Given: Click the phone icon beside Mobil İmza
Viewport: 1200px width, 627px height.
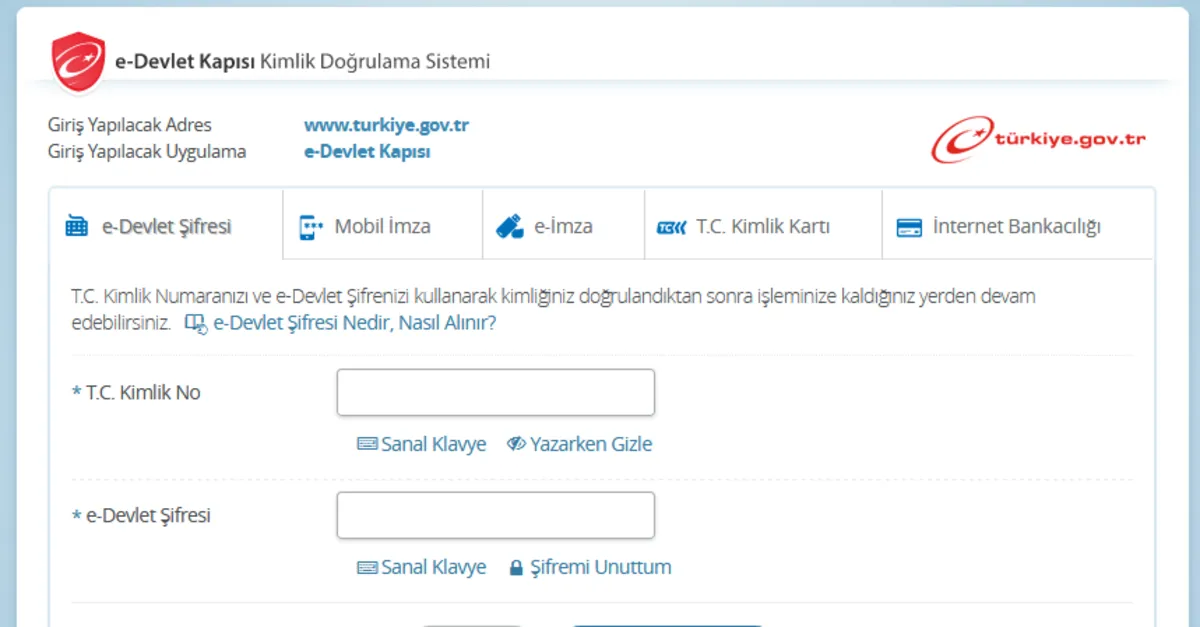Looking at the screenshot, I should click(311, 227).
